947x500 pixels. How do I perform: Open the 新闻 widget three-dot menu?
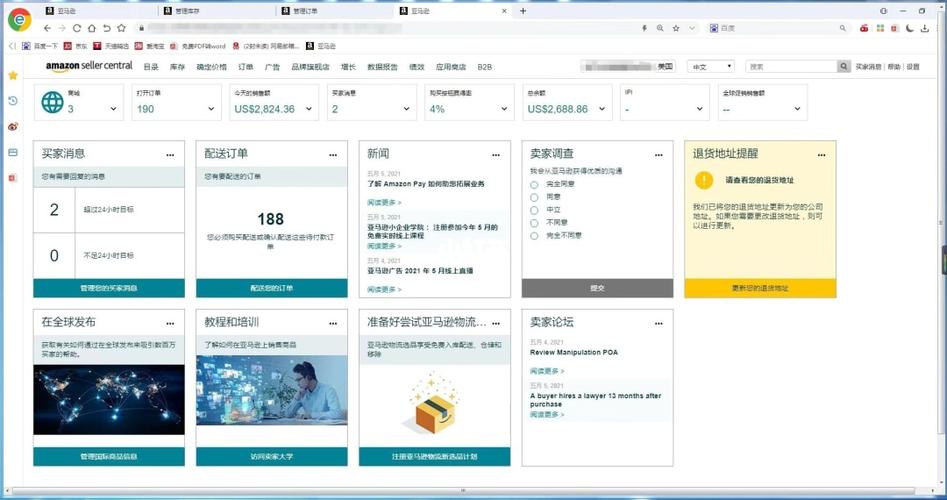(496, 155)
